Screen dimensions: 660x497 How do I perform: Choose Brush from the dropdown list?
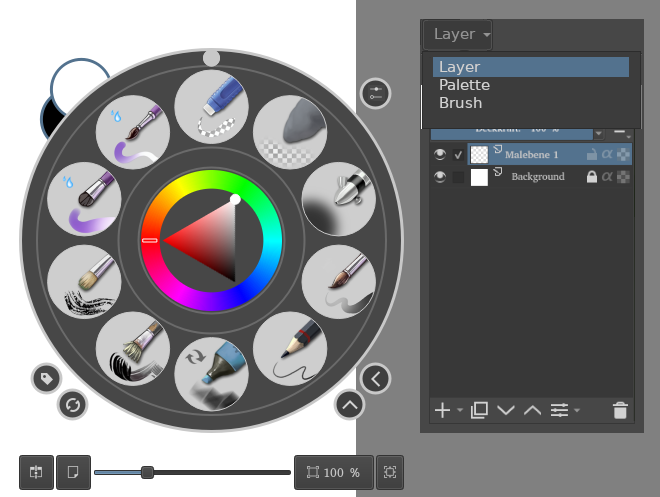[460, 103]
